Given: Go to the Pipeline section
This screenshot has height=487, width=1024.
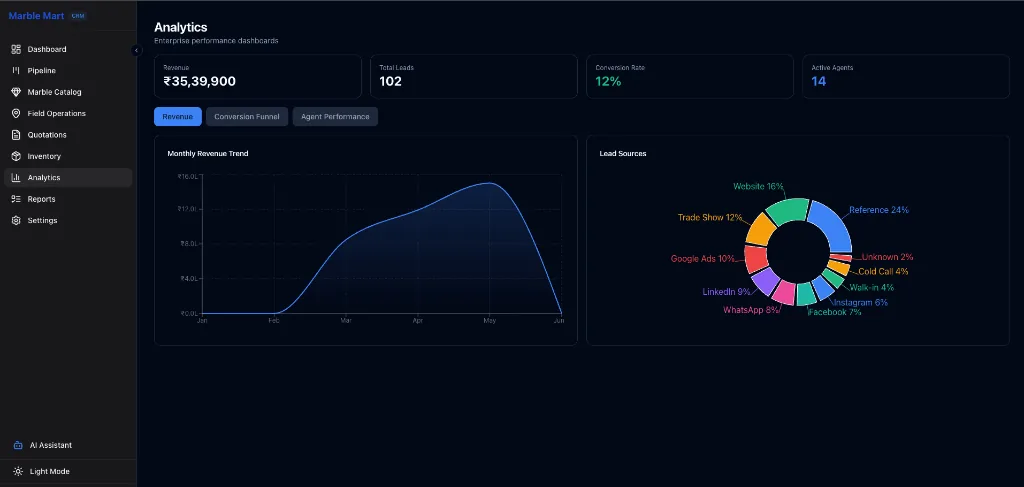Looking at the screenshot, I should point(68,71).
